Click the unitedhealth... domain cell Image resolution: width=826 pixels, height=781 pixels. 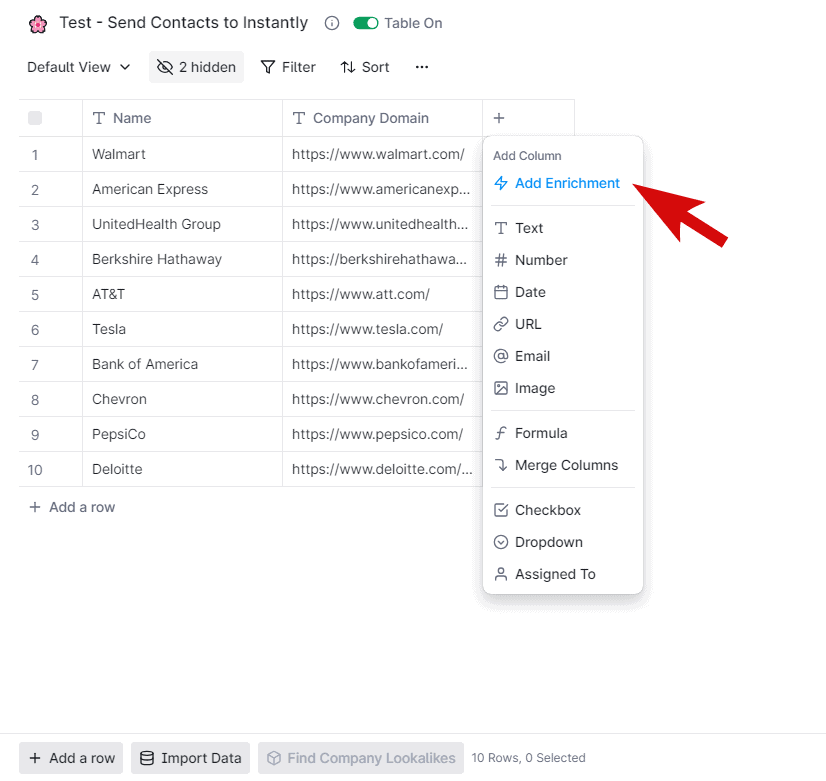(382, 224)
